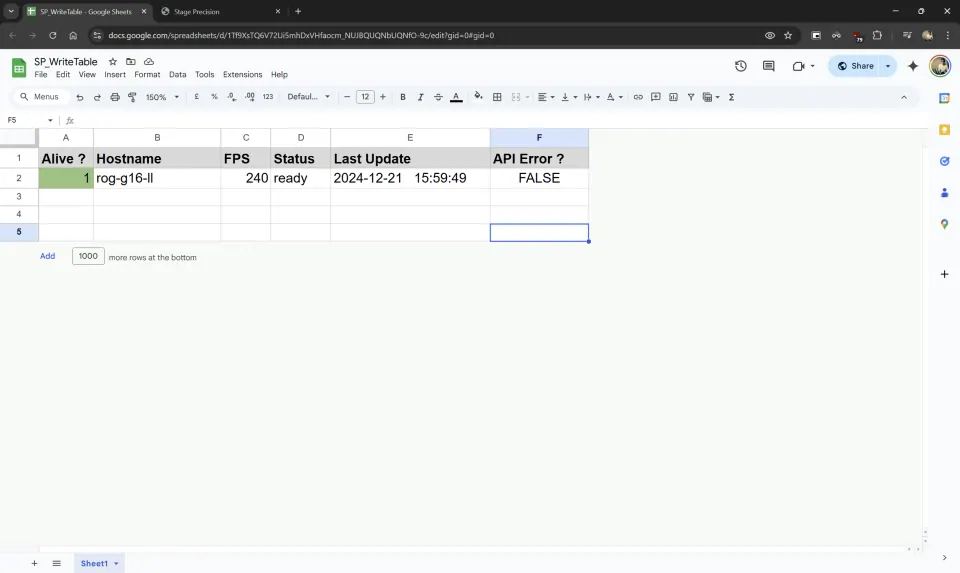
Task: Open the Tools menu
Action: point(204,75)
